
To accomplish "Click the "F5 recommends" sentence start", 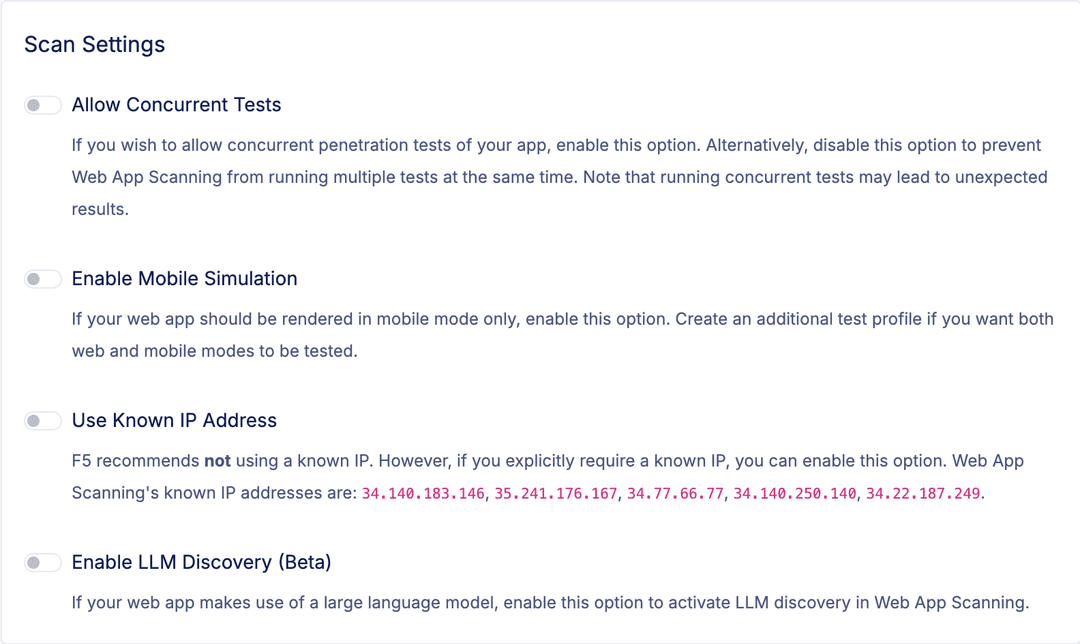I will 134,461.
